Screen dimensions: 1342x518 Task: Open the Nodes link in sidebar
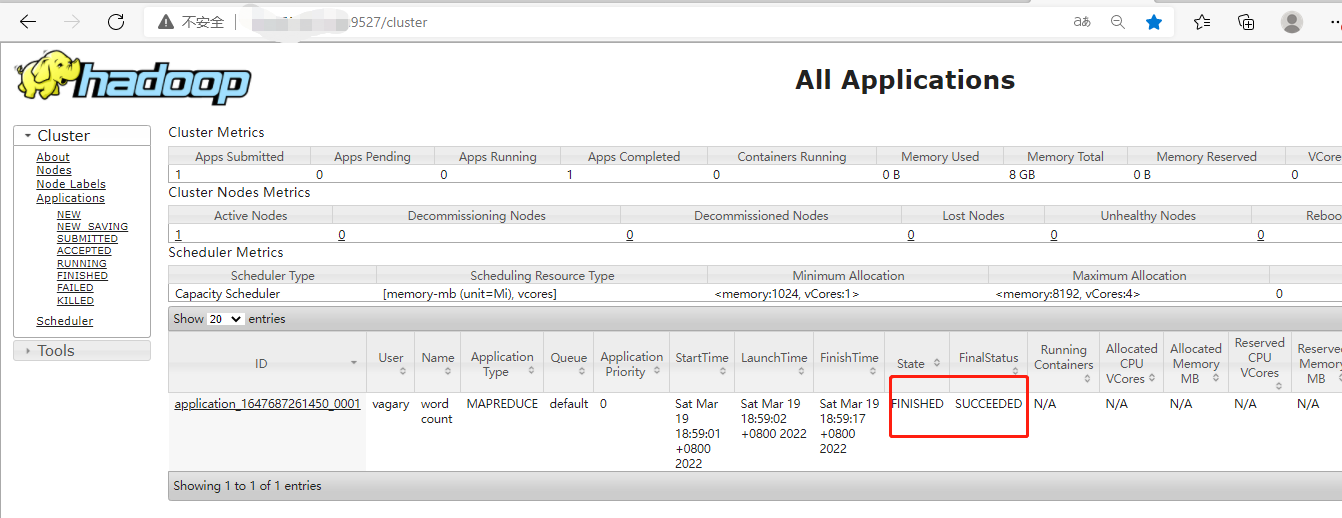(54, 170)
